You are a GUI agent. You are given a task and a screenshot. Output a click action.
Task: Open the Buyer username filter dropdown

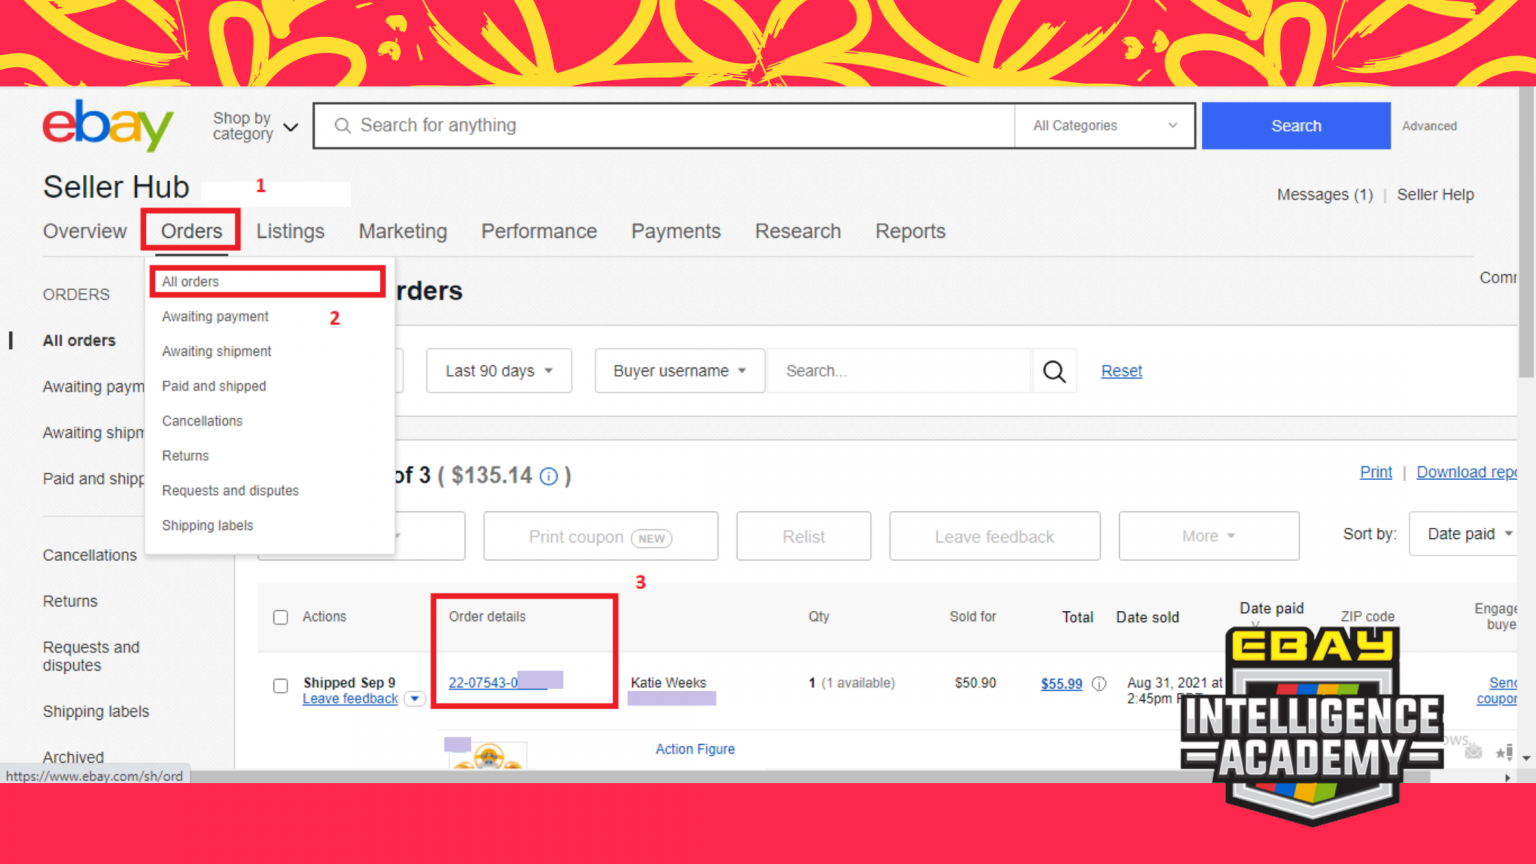coord(679,371)
